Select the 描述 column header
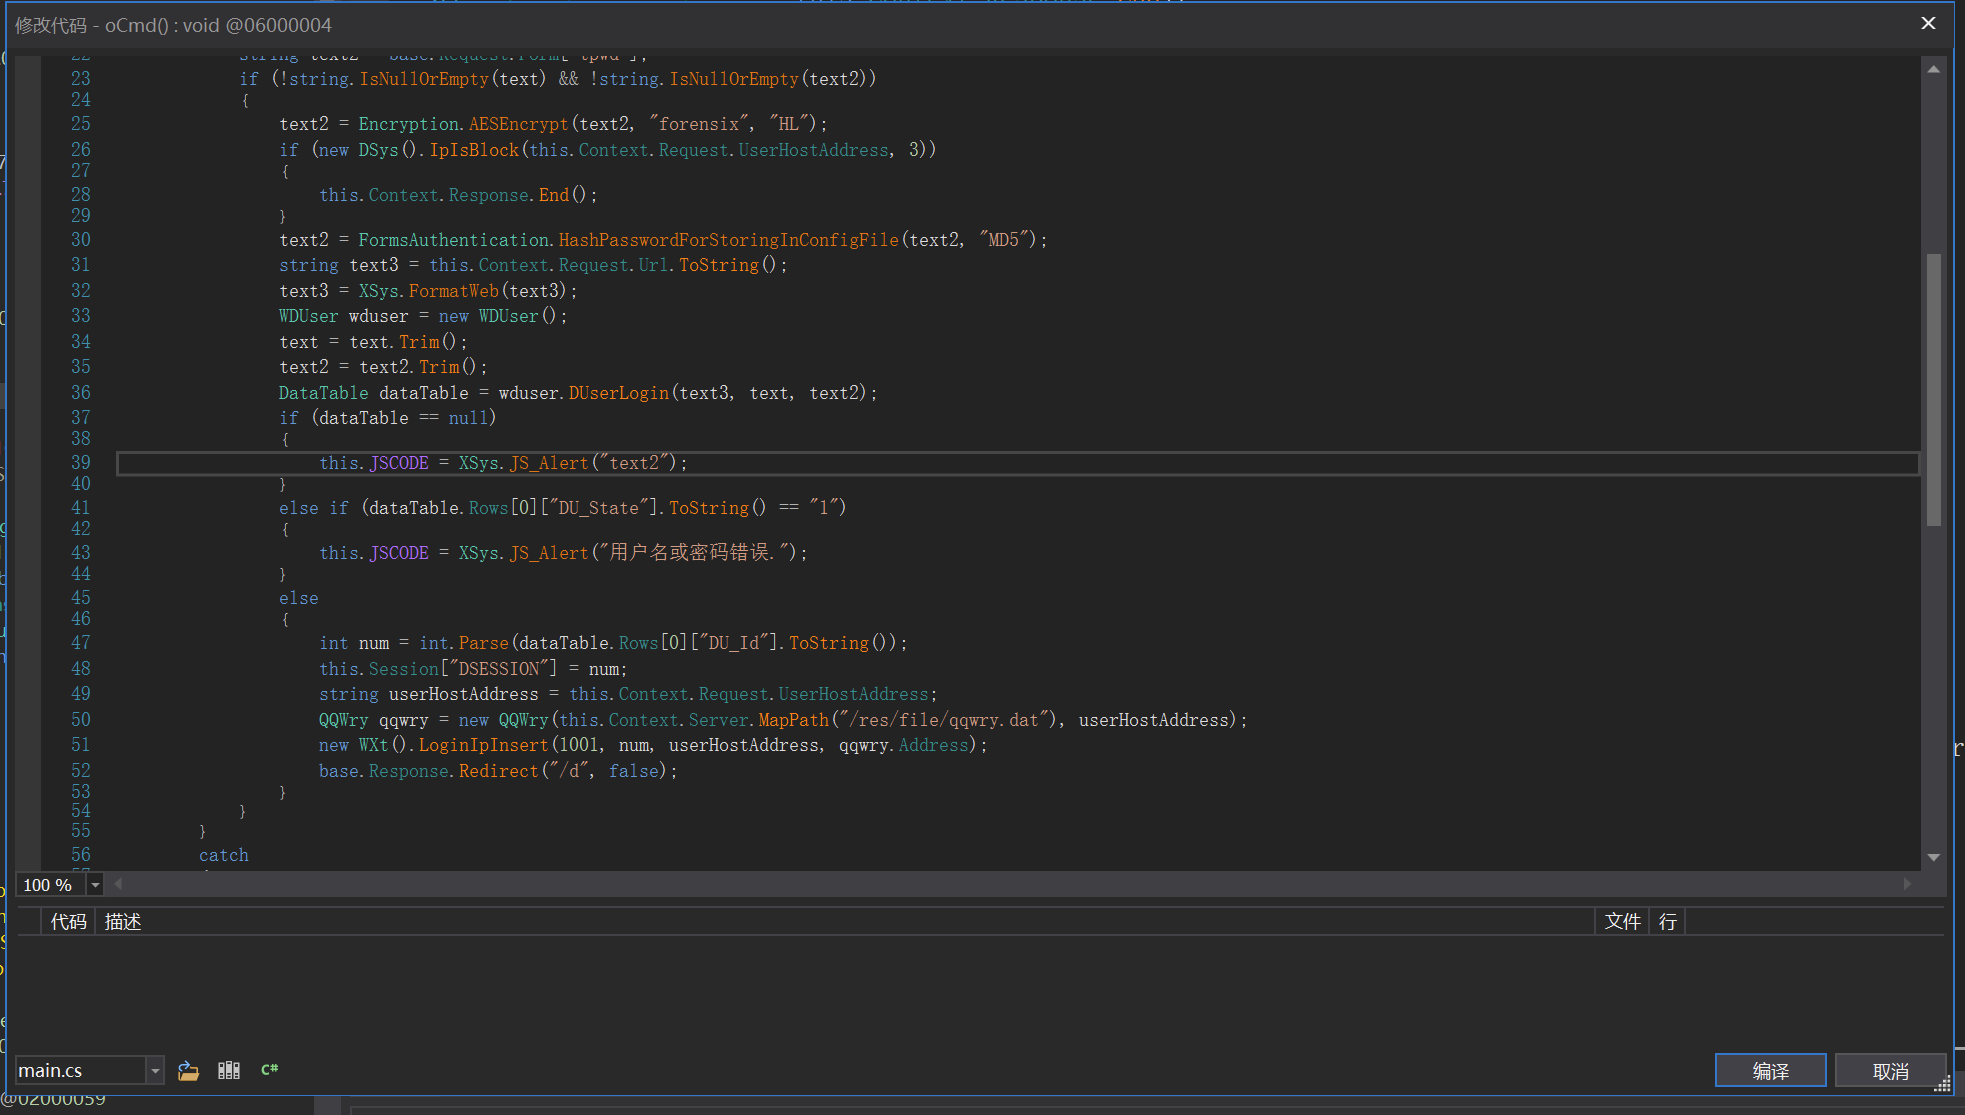 coord(123,922)
